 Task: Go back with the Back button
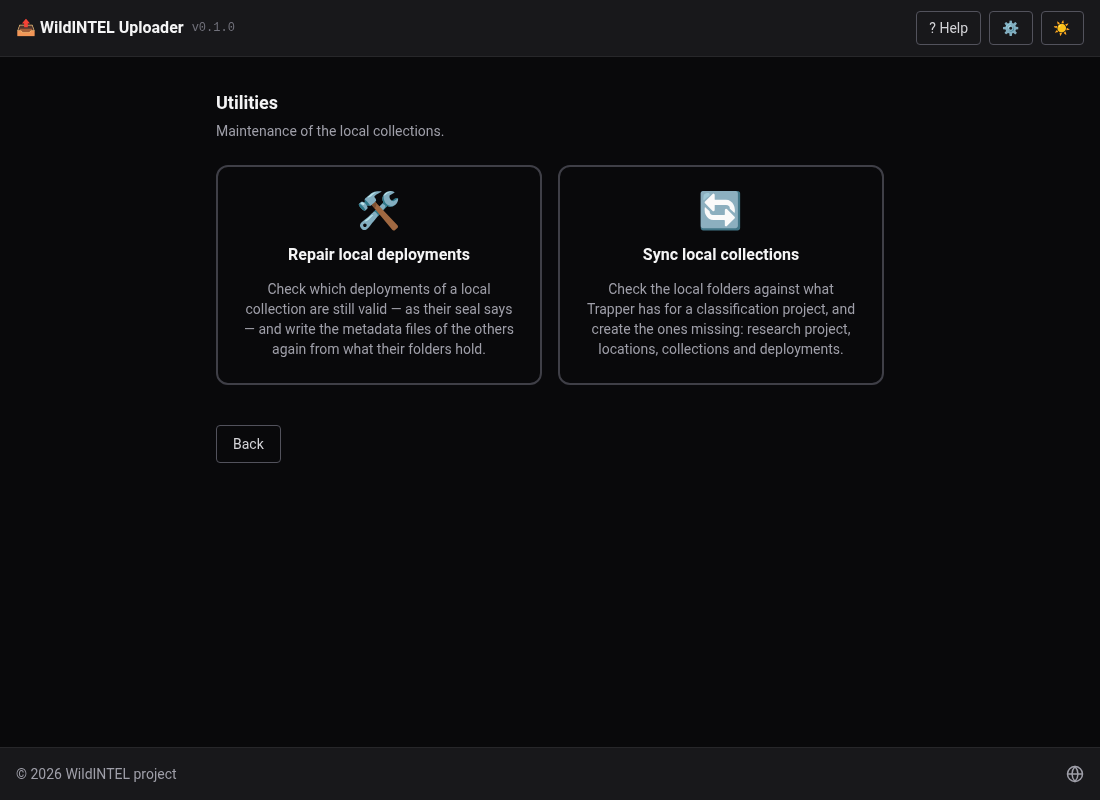pos(248,444)
